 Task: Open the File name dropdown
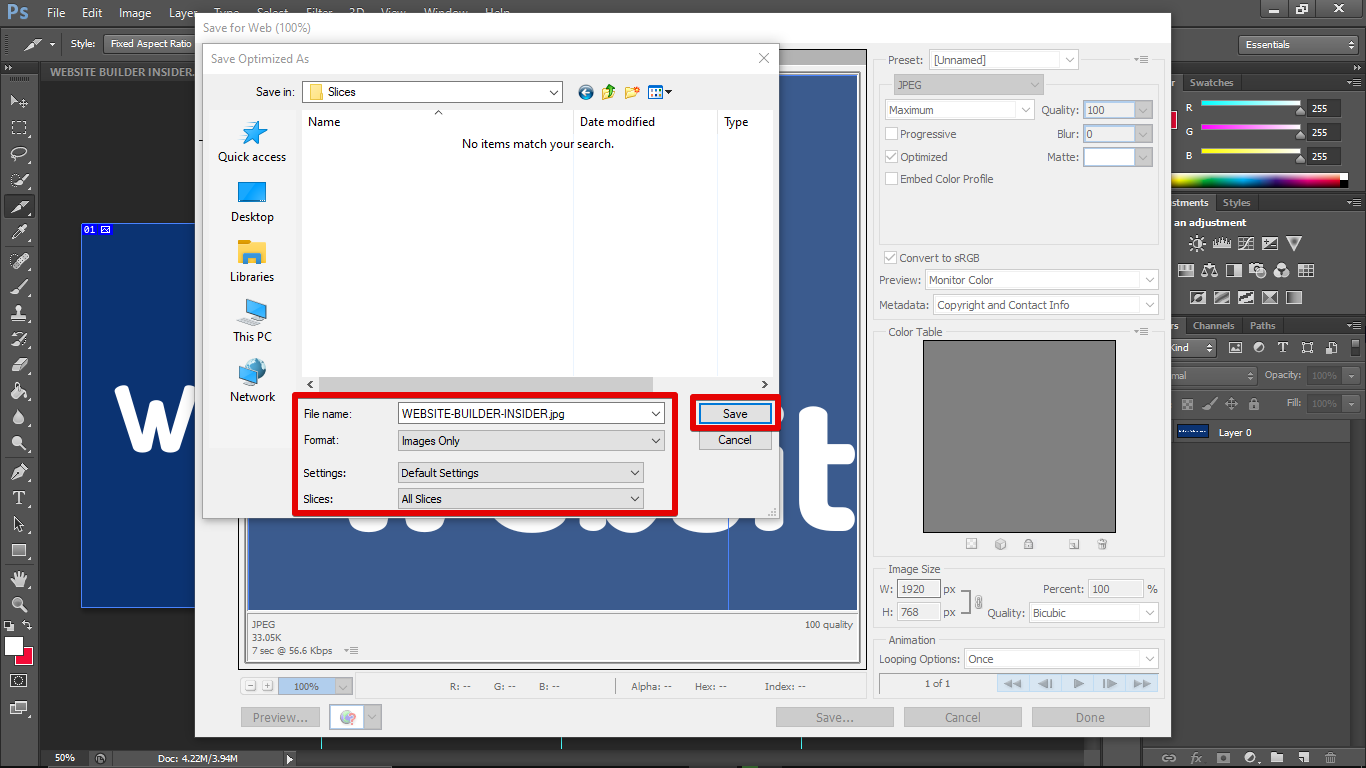pyautogui.click(x=656, y=413)
